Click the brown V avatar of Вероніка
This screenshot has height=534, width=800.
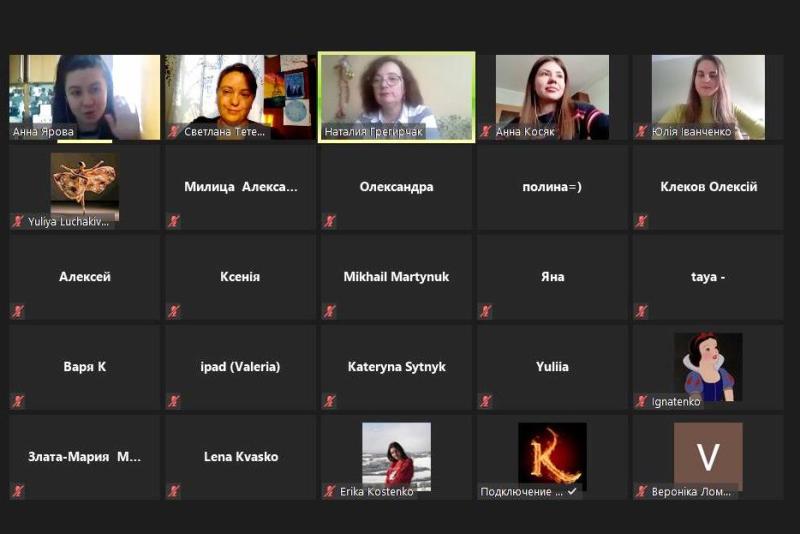[x=708, y=455]
